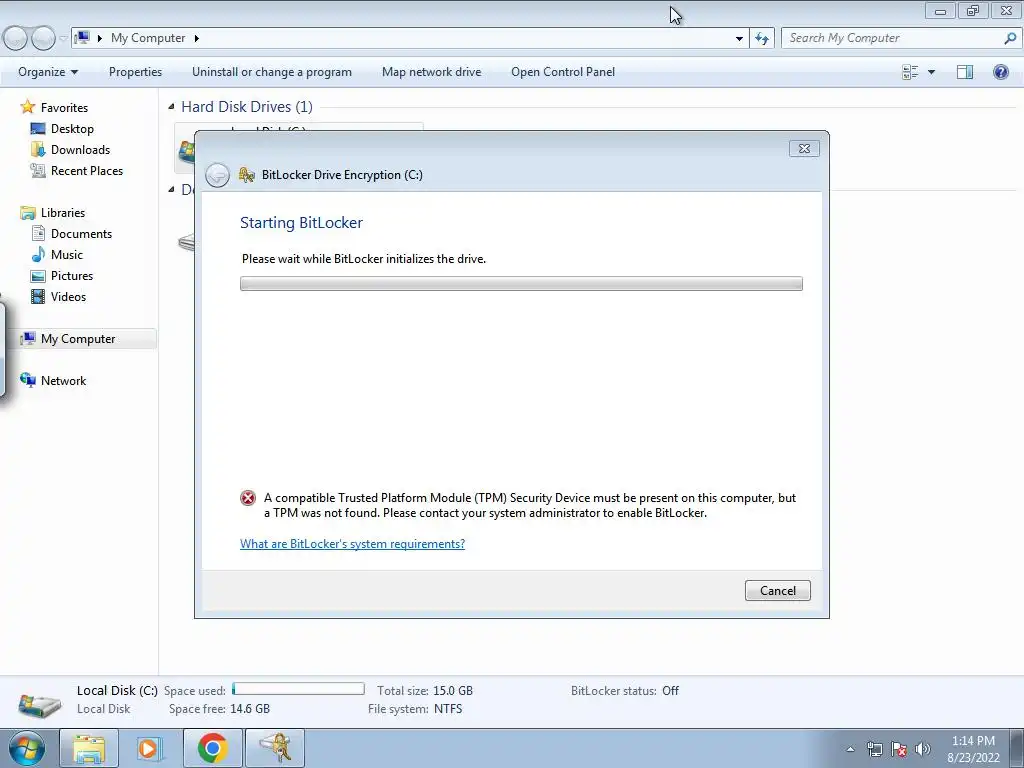The width and height of the screenshot is (1024, 768).
Task: Click the change view icon
Action: point(910,72)
